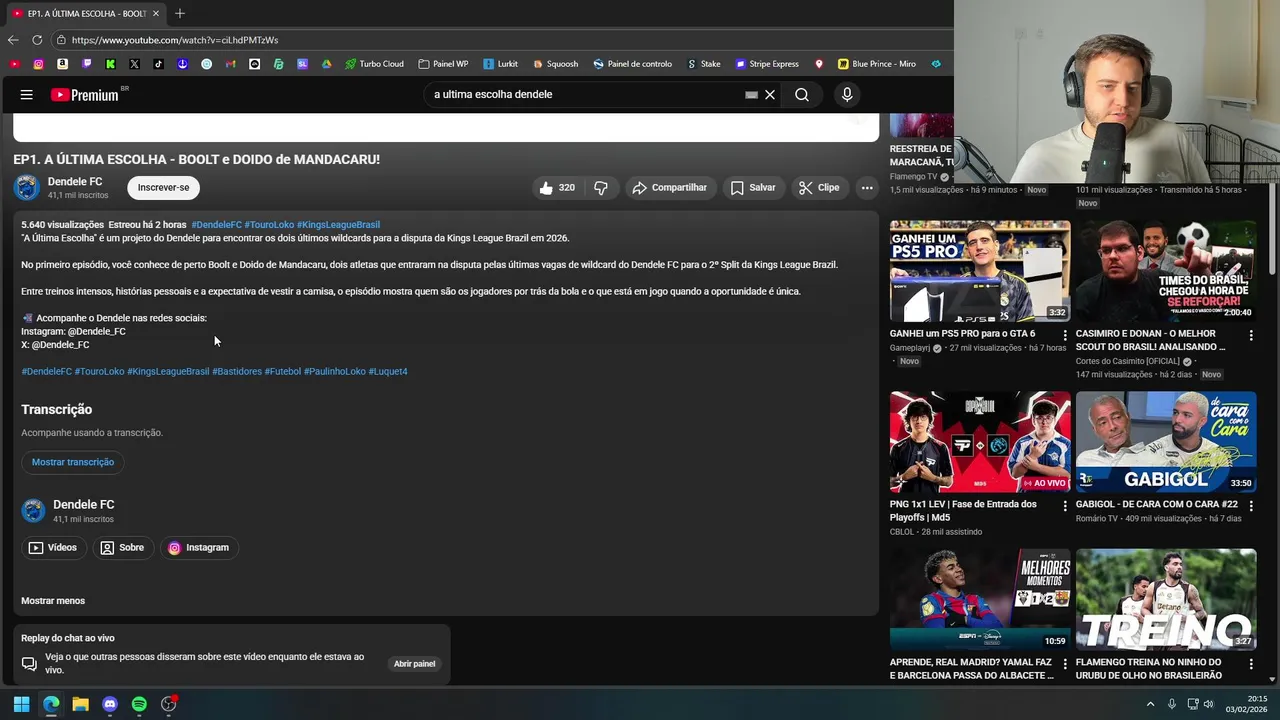Go to YouTube Premium home logo

[85, 95]
